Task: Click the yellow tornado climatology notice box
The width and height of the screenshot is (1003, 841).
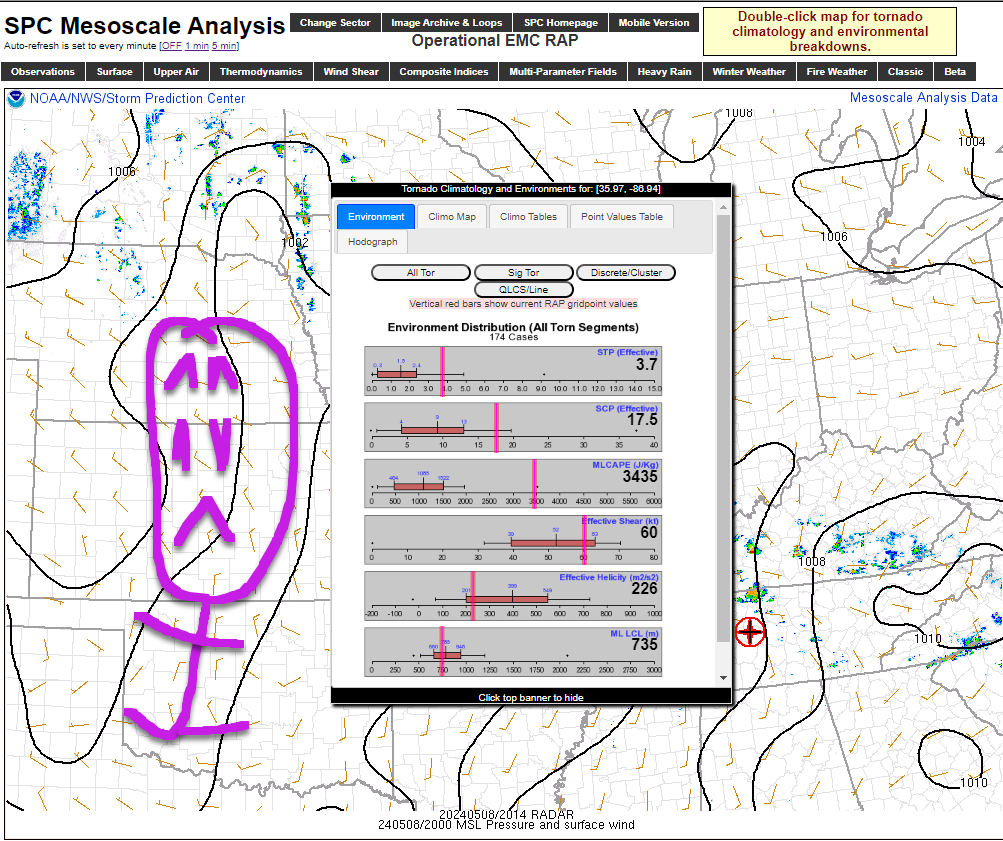Action: (830, 31)
